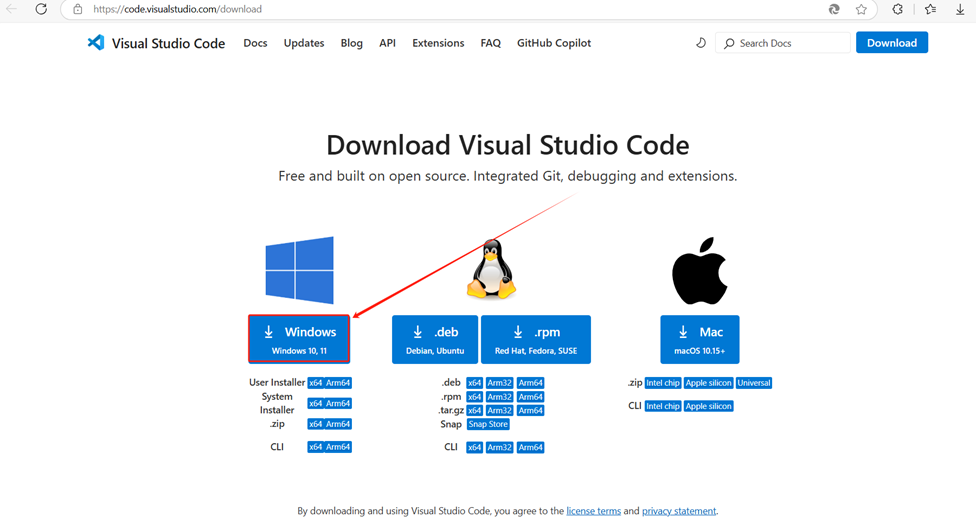Select Apple silicon for Mac .zip

(708, 383)
